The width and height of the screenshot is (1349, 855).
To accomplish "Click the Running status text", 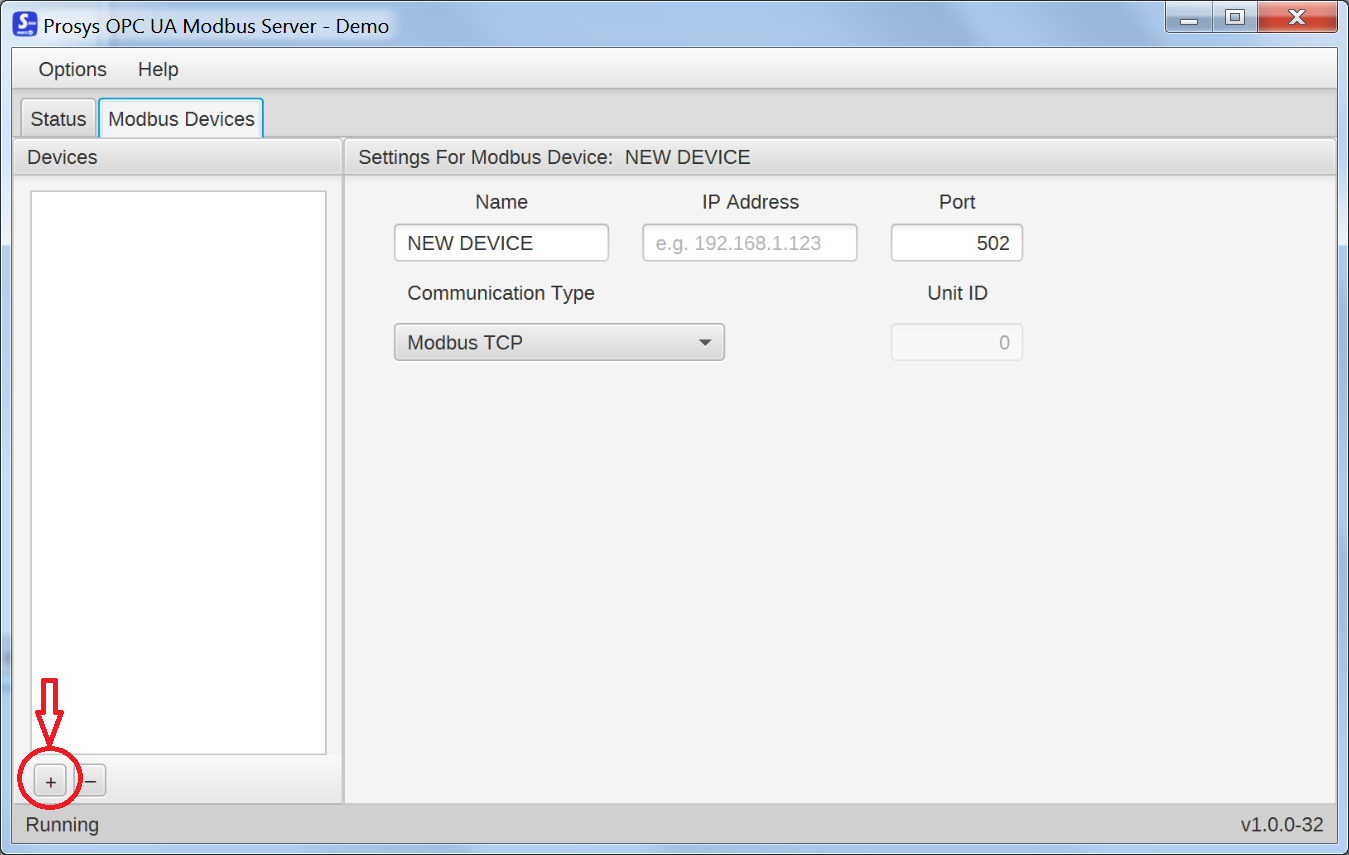I will (62, 825).
